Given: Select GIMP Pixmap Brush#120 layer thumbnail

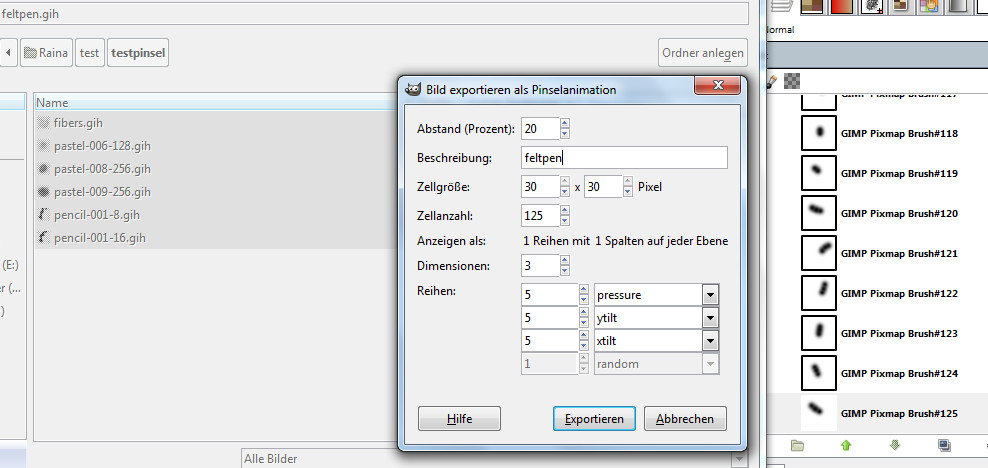Looking at the screenshot, I should tap(819, 213).
